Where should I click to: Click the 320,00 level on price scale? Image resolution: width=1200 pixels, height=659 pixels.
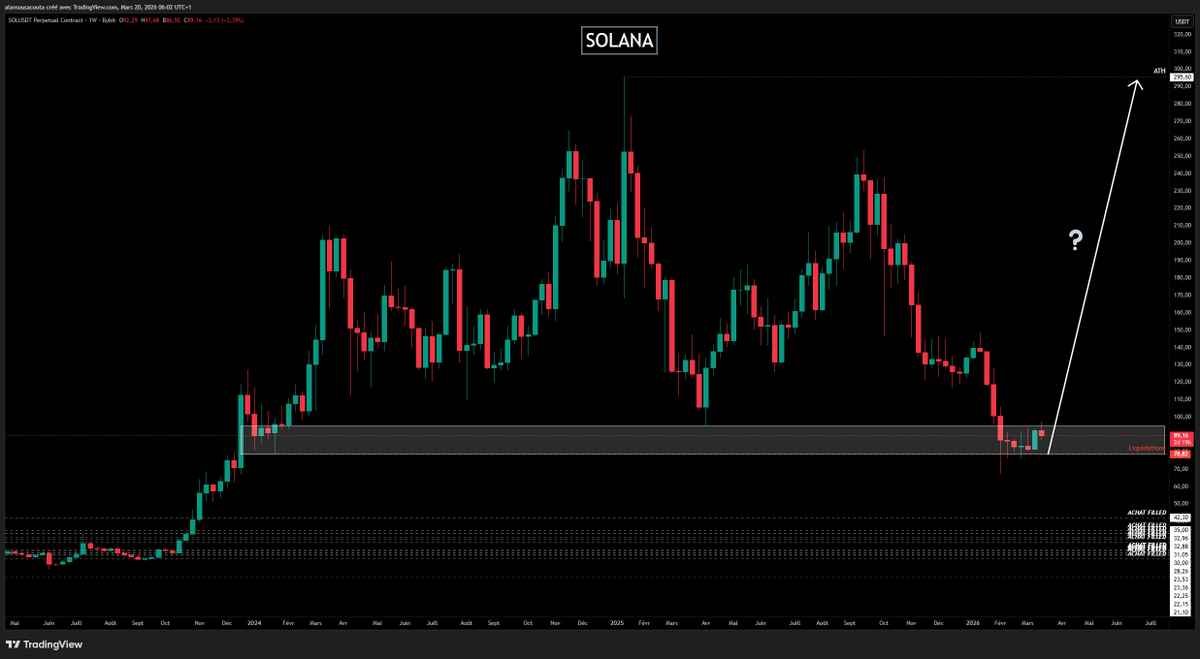pyautogui.click(x=1180, y=33)
